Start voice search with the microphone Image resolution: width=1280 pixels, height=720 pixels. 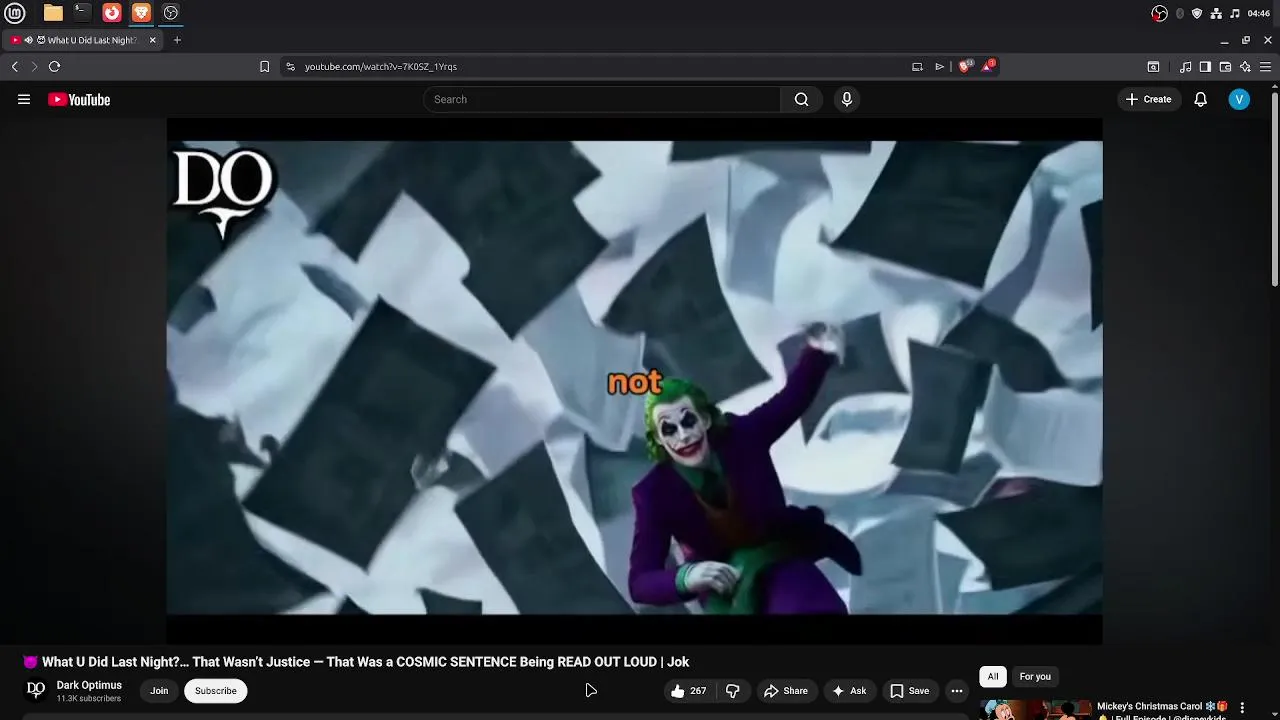(847, 99)
